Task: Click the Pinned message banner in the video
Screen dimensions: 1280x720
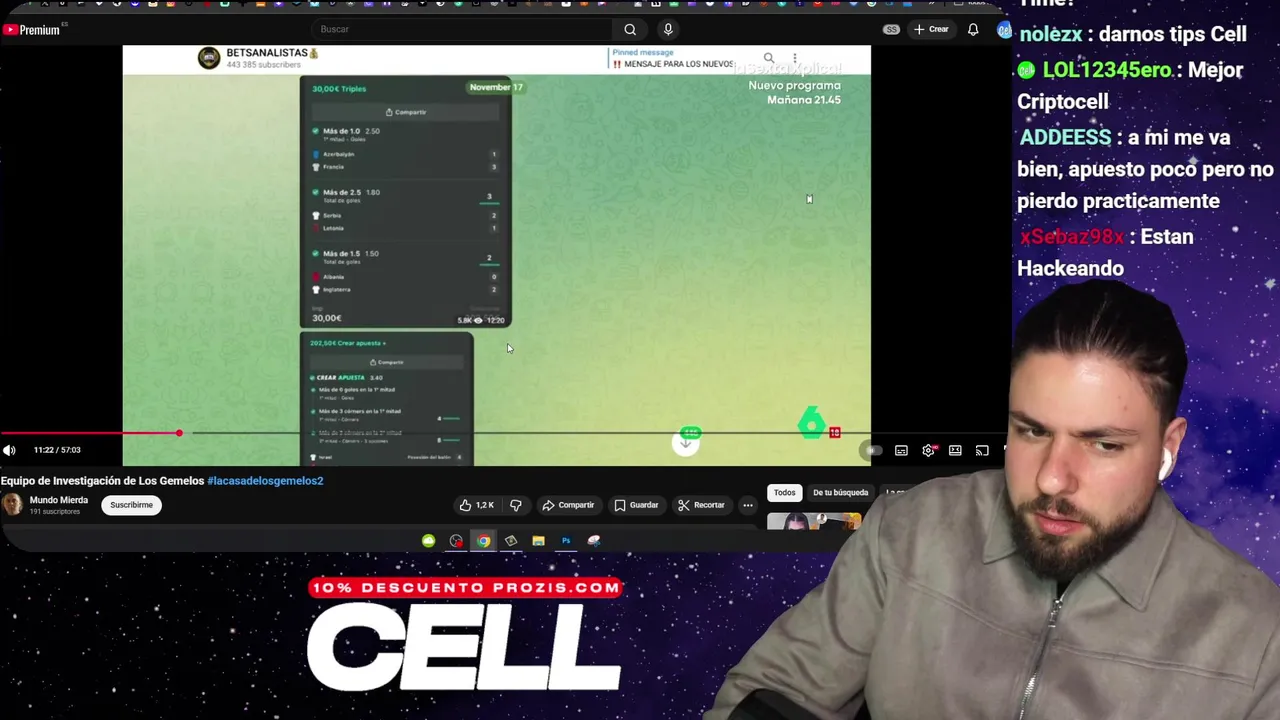Action: pyautogui.click(x=672, y=58)
